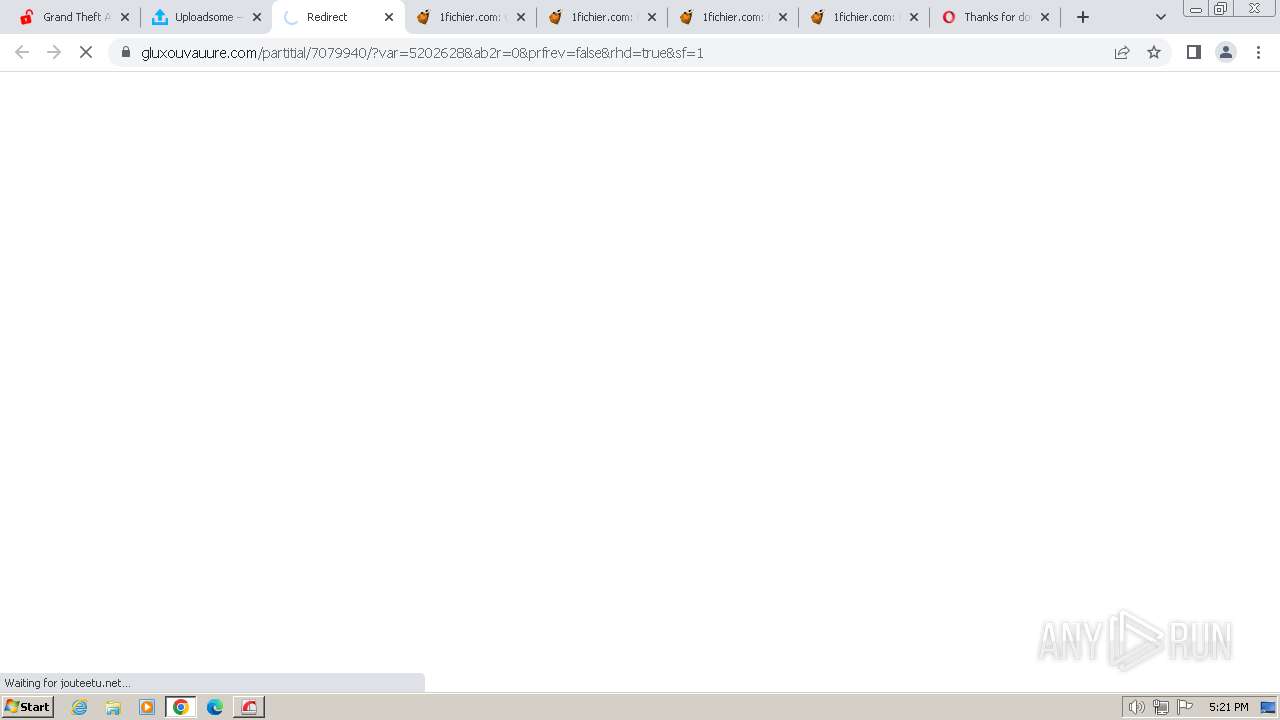Go back to previous page

pos(22,52)
